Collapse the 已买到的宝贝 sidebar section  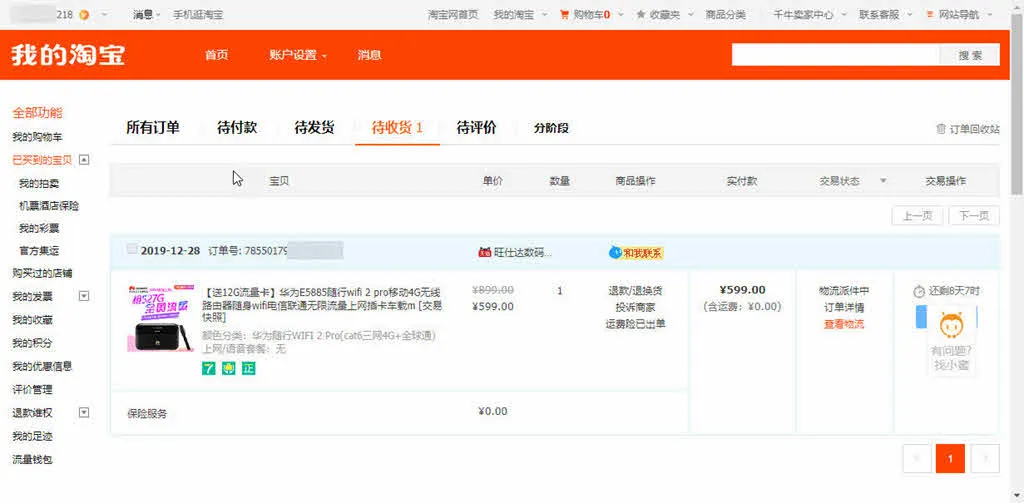click(x=84, y=159)
